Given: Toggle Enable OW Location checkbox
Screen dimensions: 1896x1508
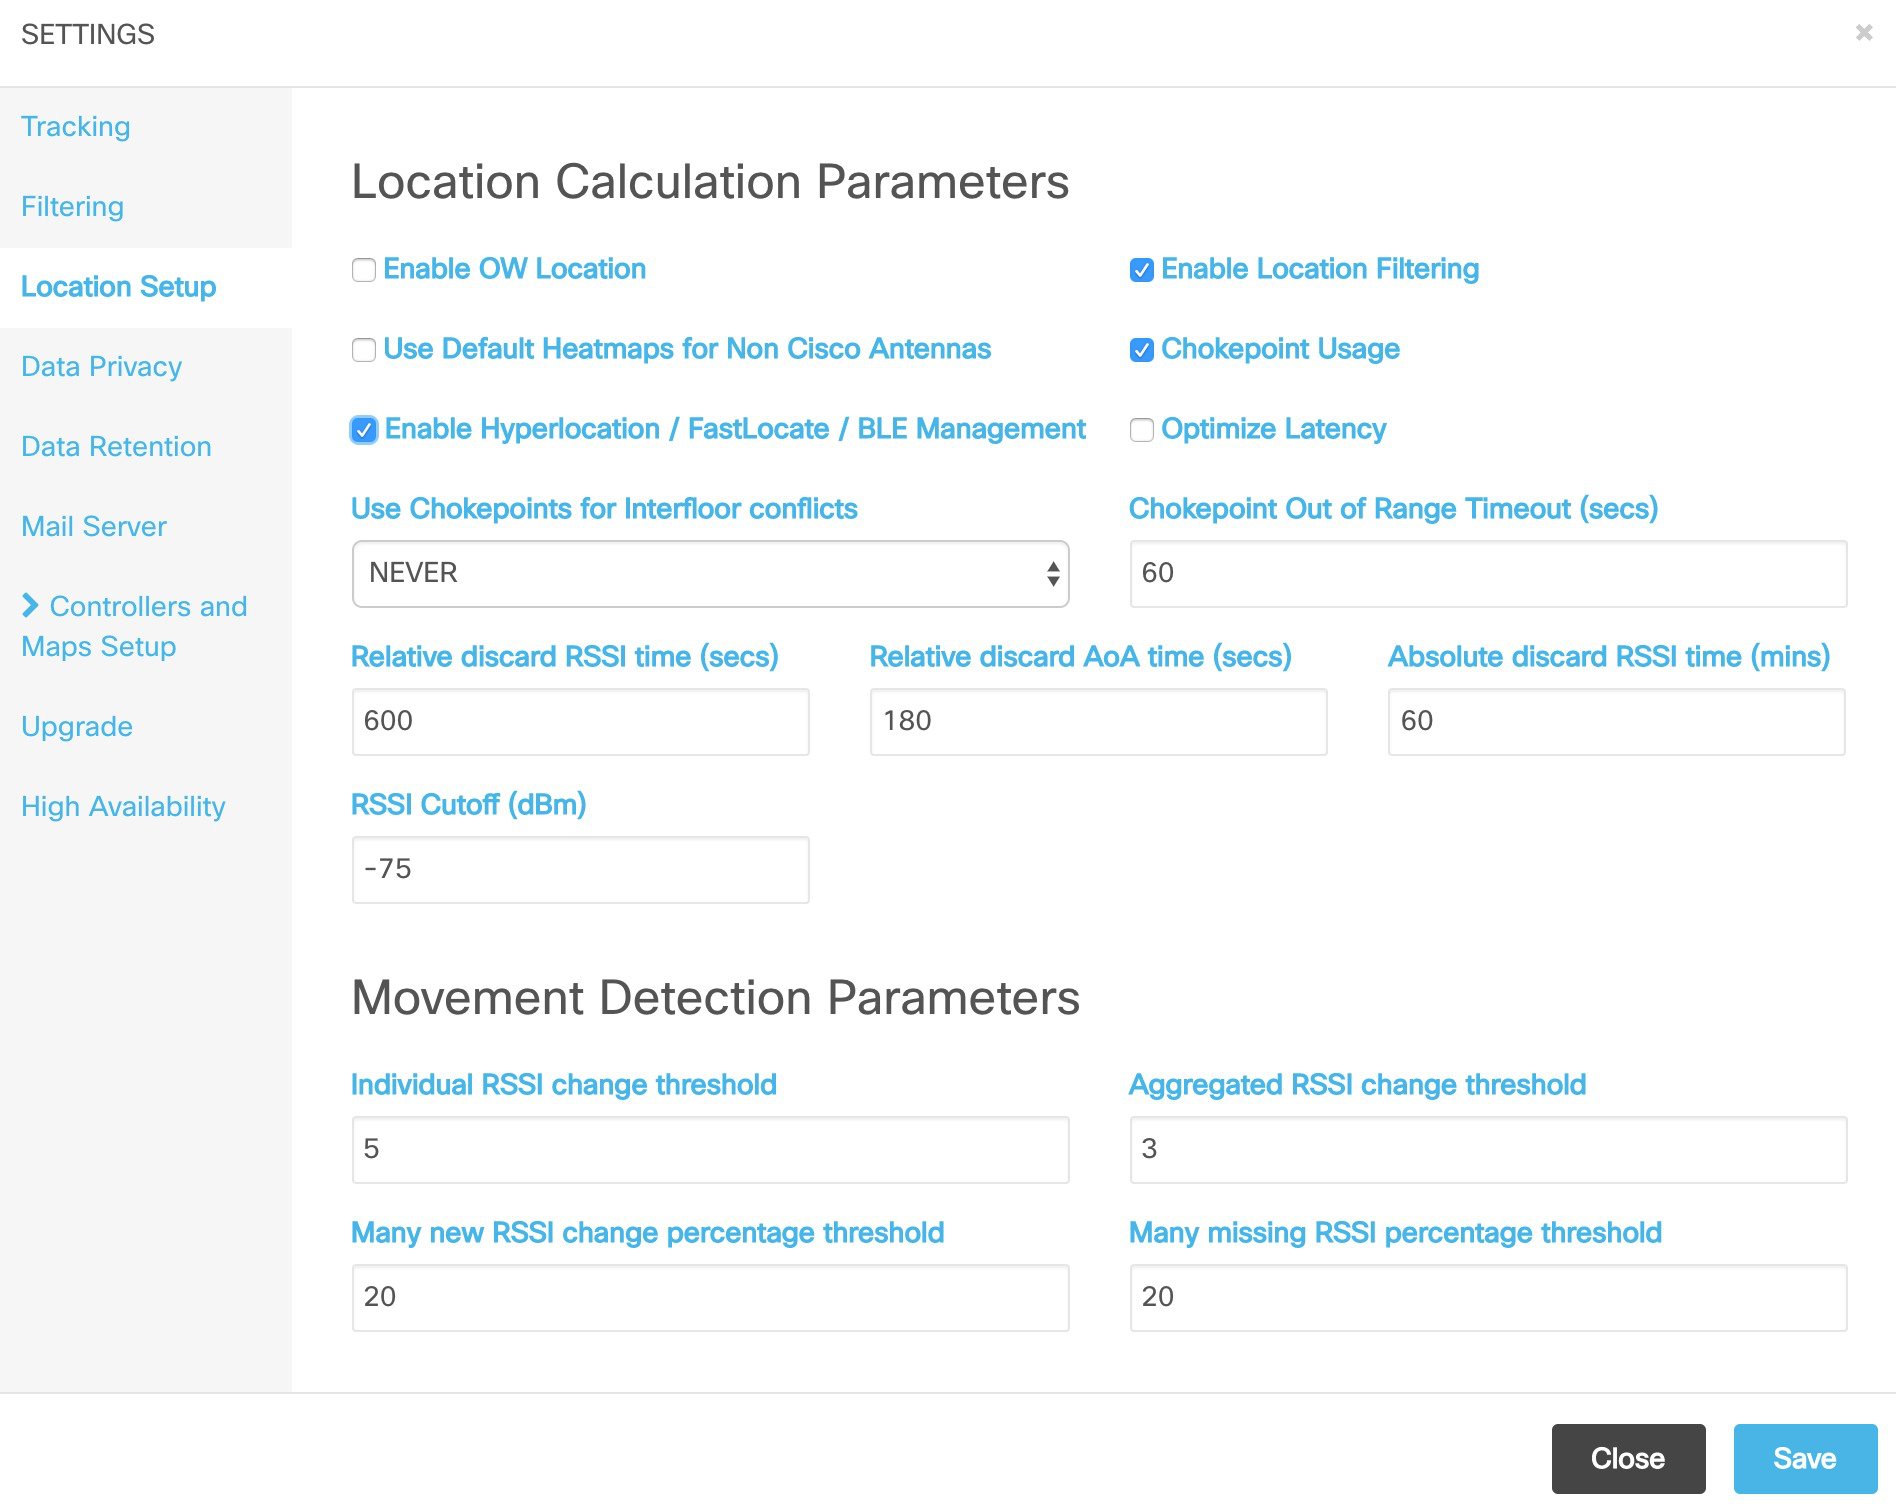Looking at the screenshot, I should 364,270.
